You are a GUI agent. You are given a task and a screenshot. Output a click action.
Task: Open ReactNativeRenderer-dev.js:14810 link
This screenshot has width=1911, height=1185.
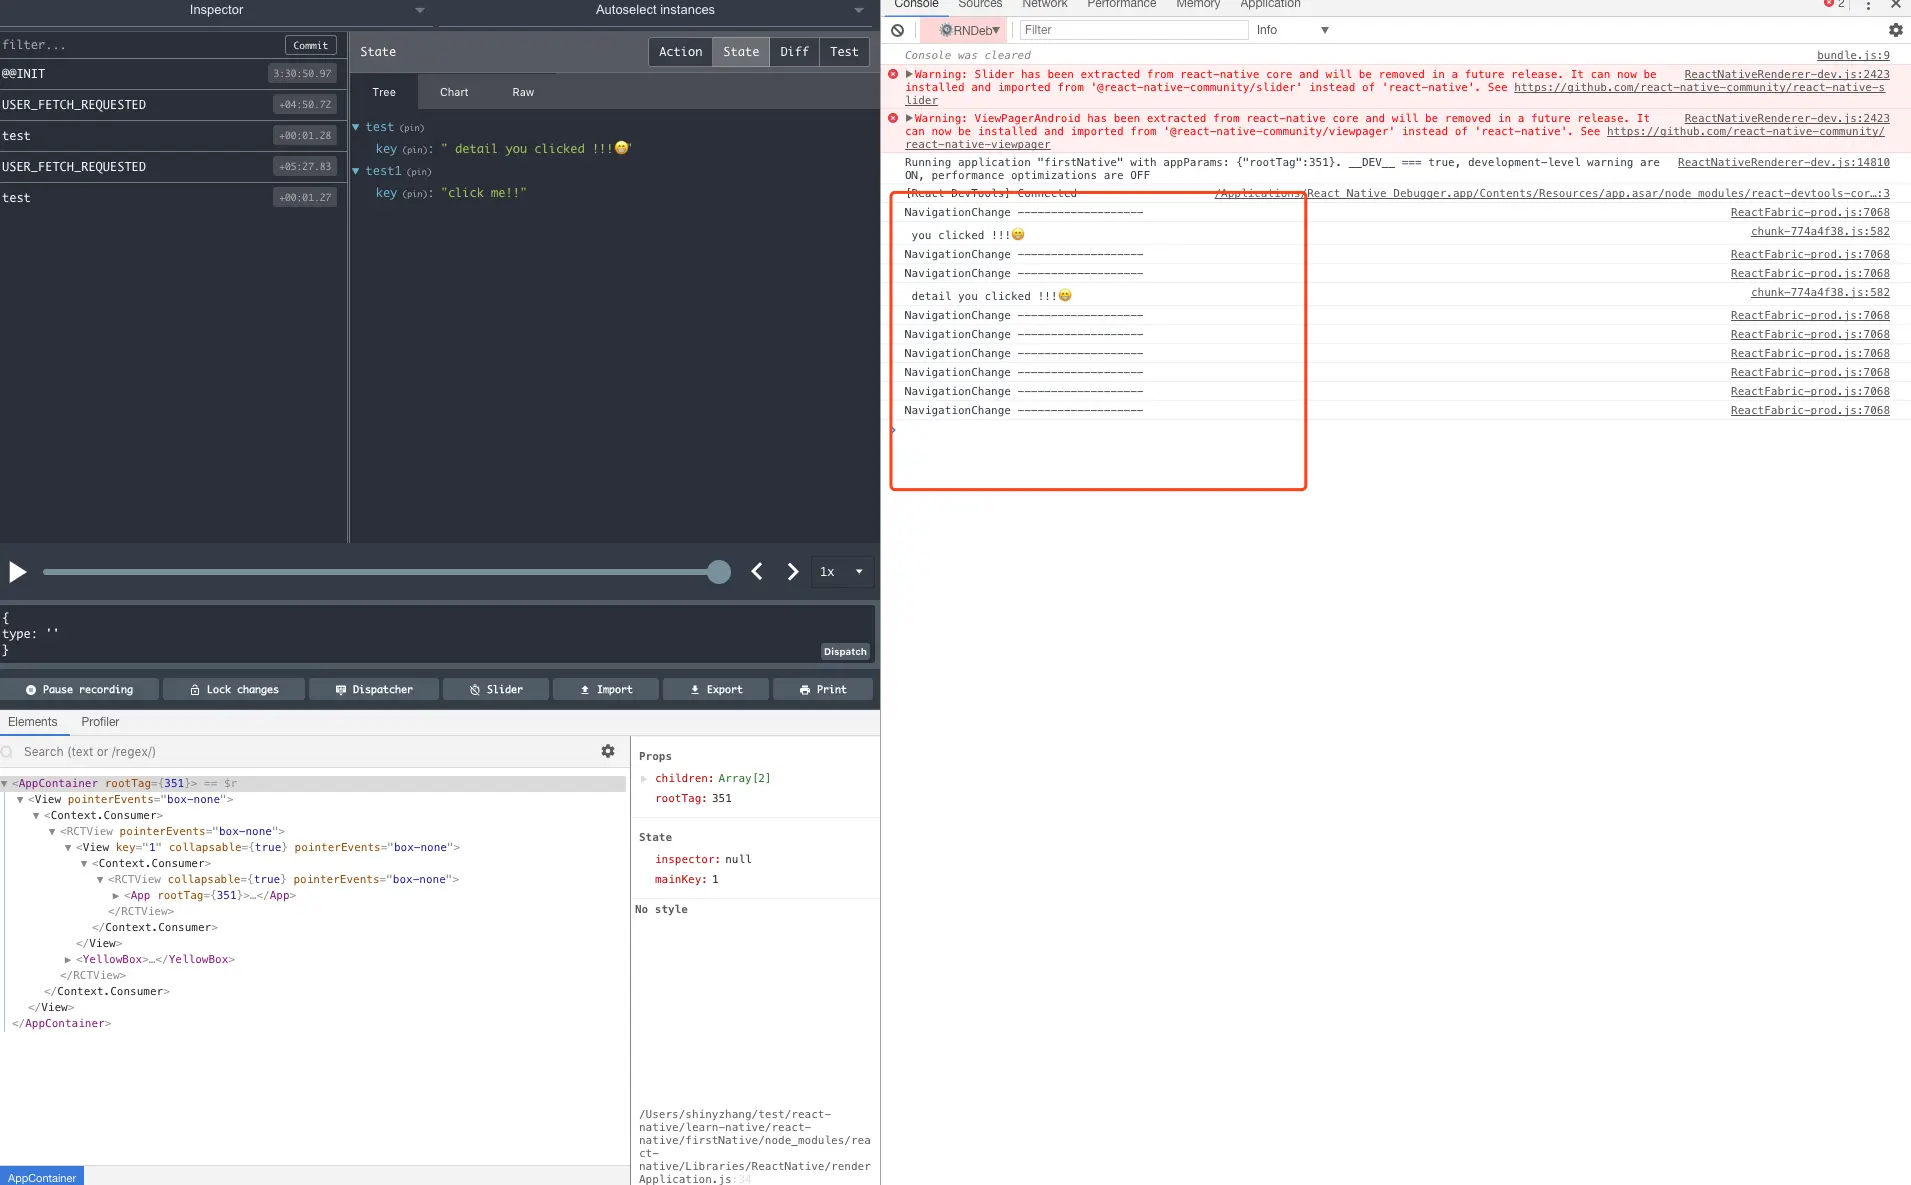(x=1783, y=163)
